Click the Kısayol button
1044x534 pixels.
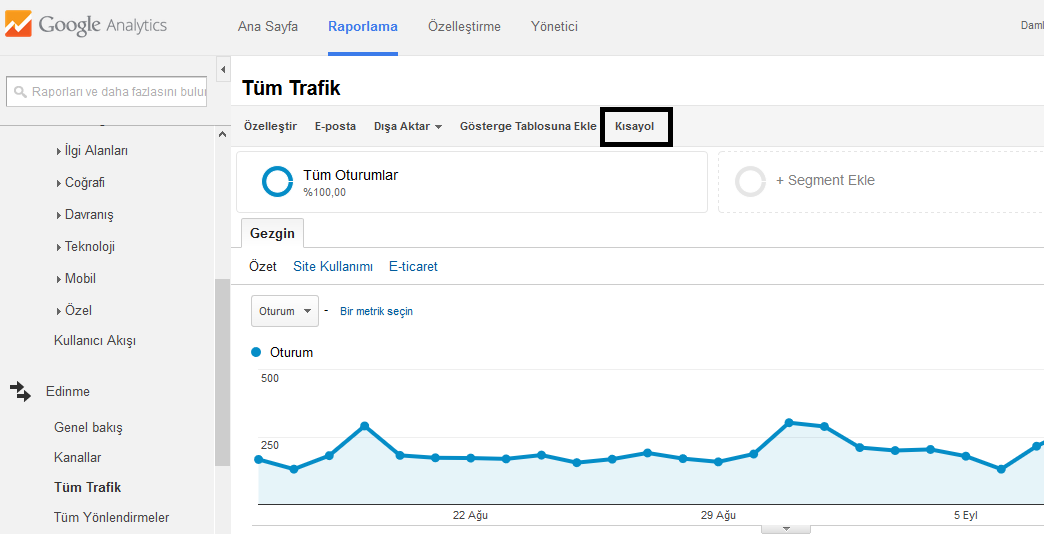pyautogui.click(x=635, y=127)
